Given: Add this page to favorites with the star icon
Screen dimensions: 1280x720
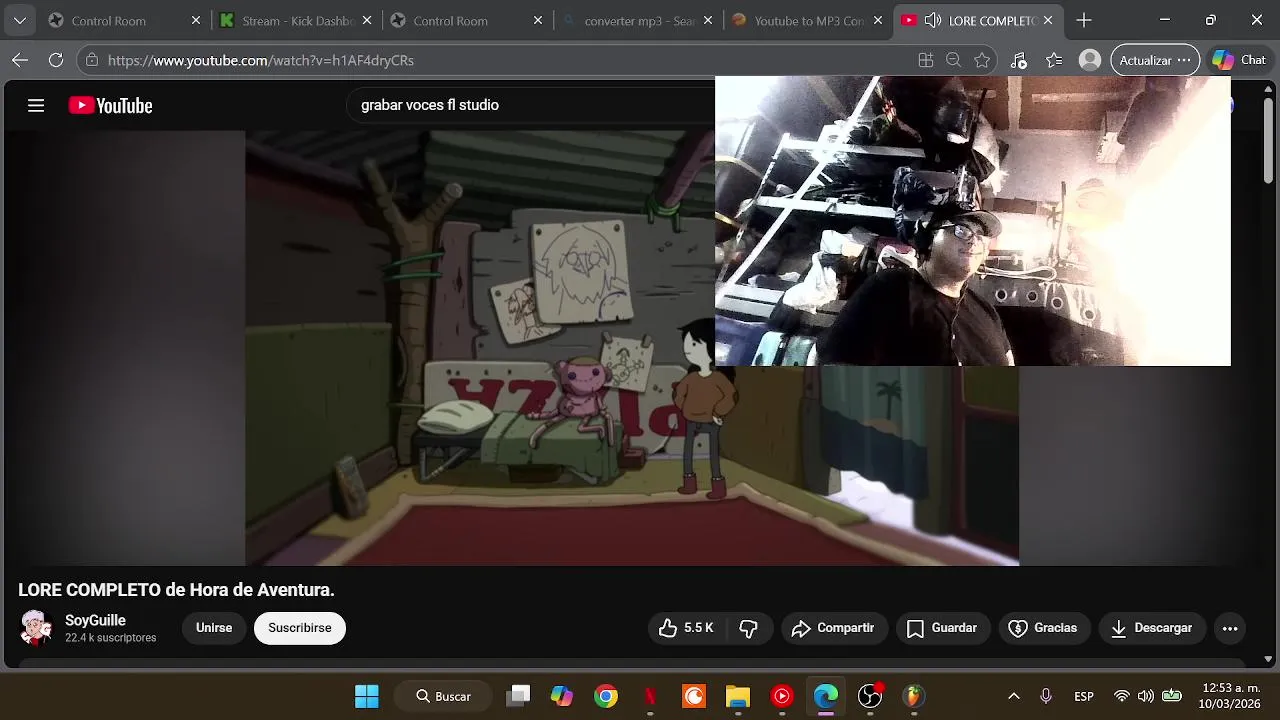Looking at the screenshot, I should (x=982, y=60).
